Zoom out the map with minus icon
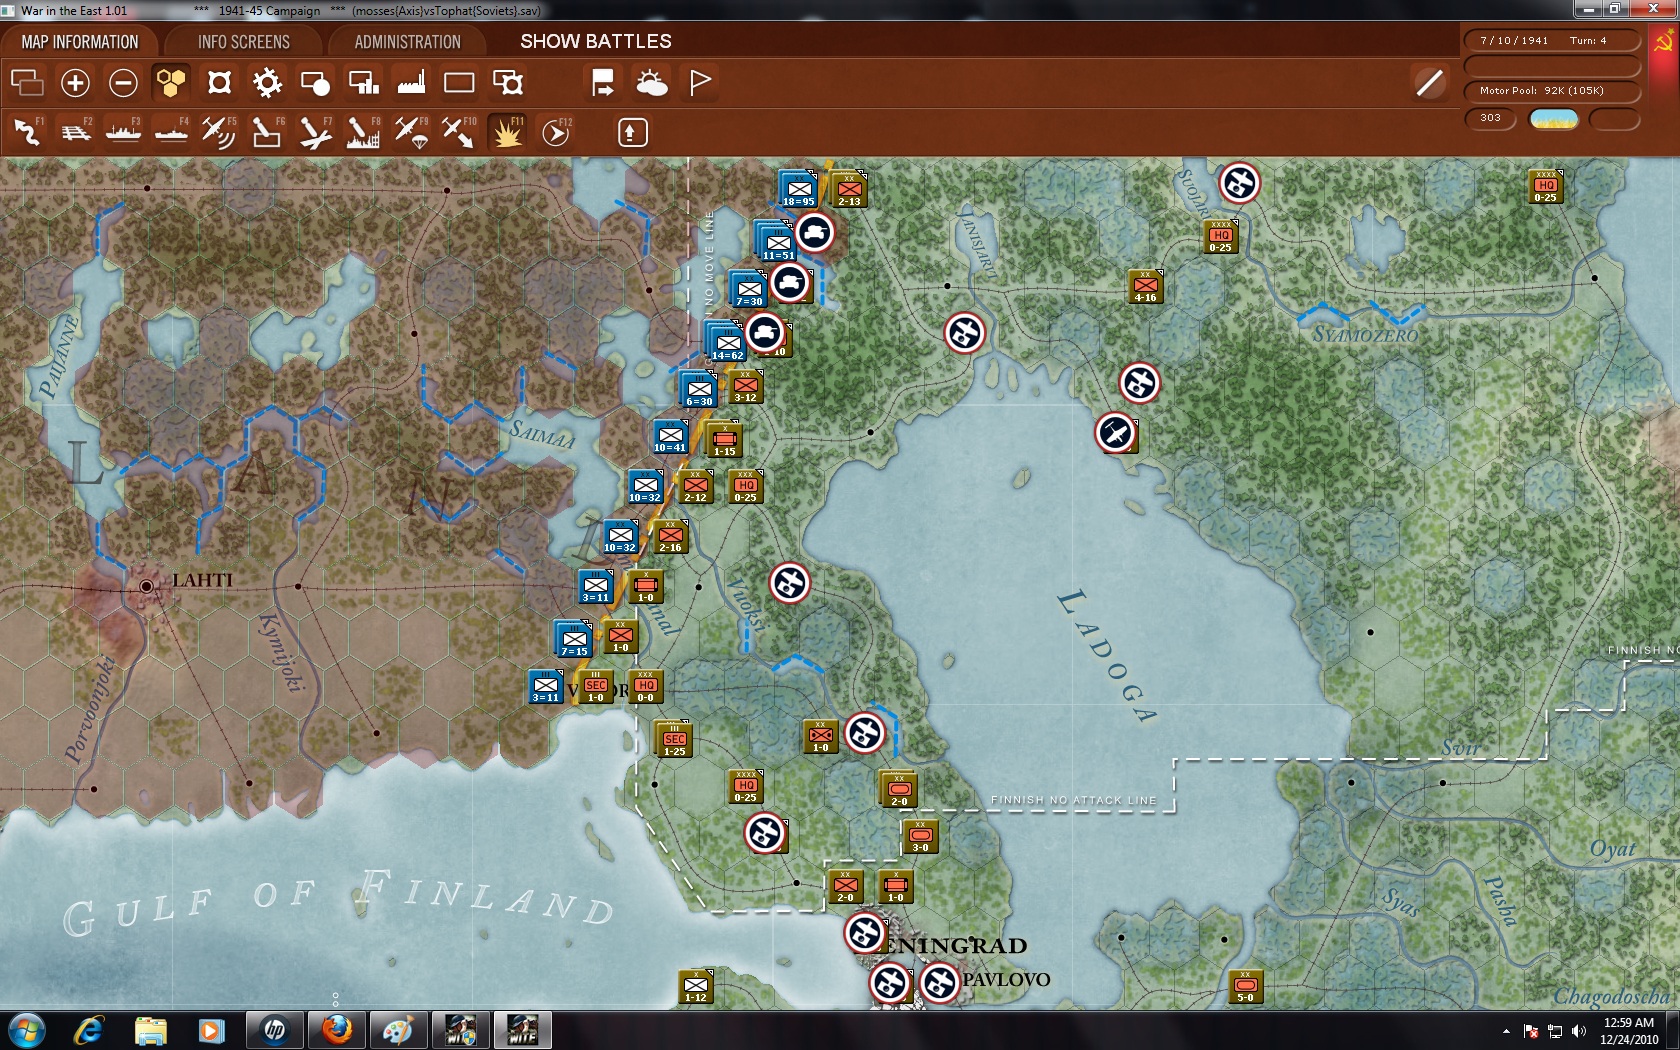Image resolution: width=1680 pixels, height=1050 pixels. tap(123, 82)
